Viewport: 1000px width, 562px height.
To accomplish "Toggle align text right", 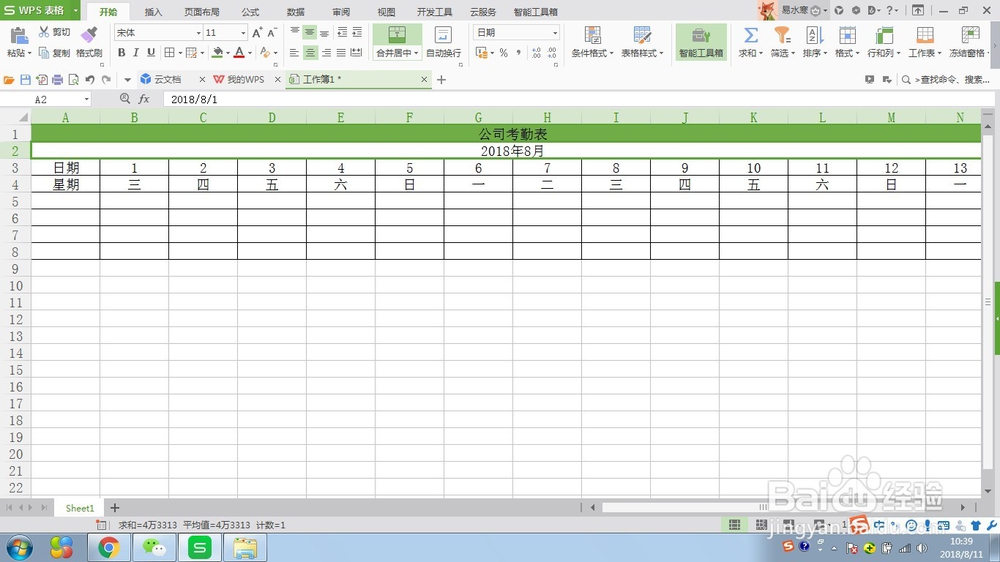I will tap(326, 53).
